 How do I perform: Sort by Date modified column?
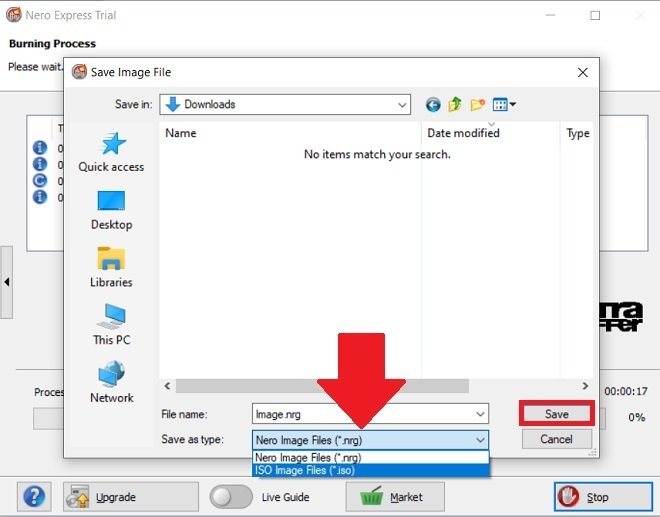click(491, 133)
